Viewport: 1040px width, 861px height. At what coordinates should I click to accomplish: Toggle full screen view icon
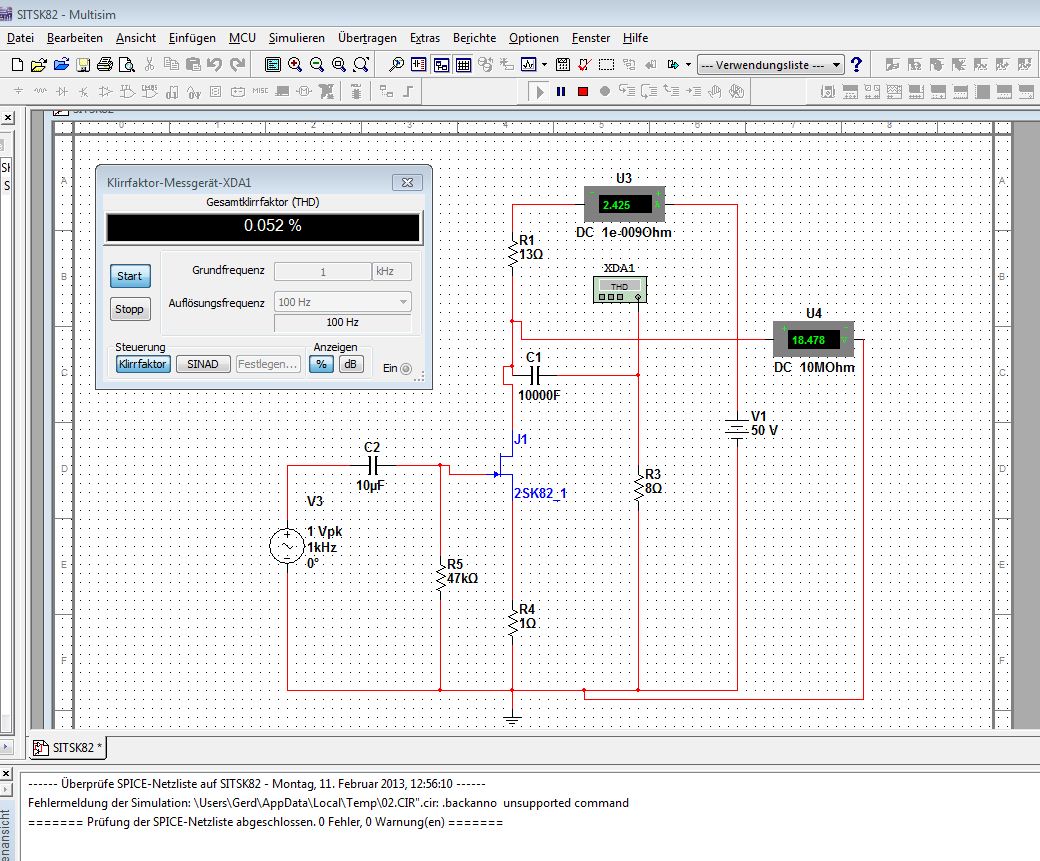point(273,64)
